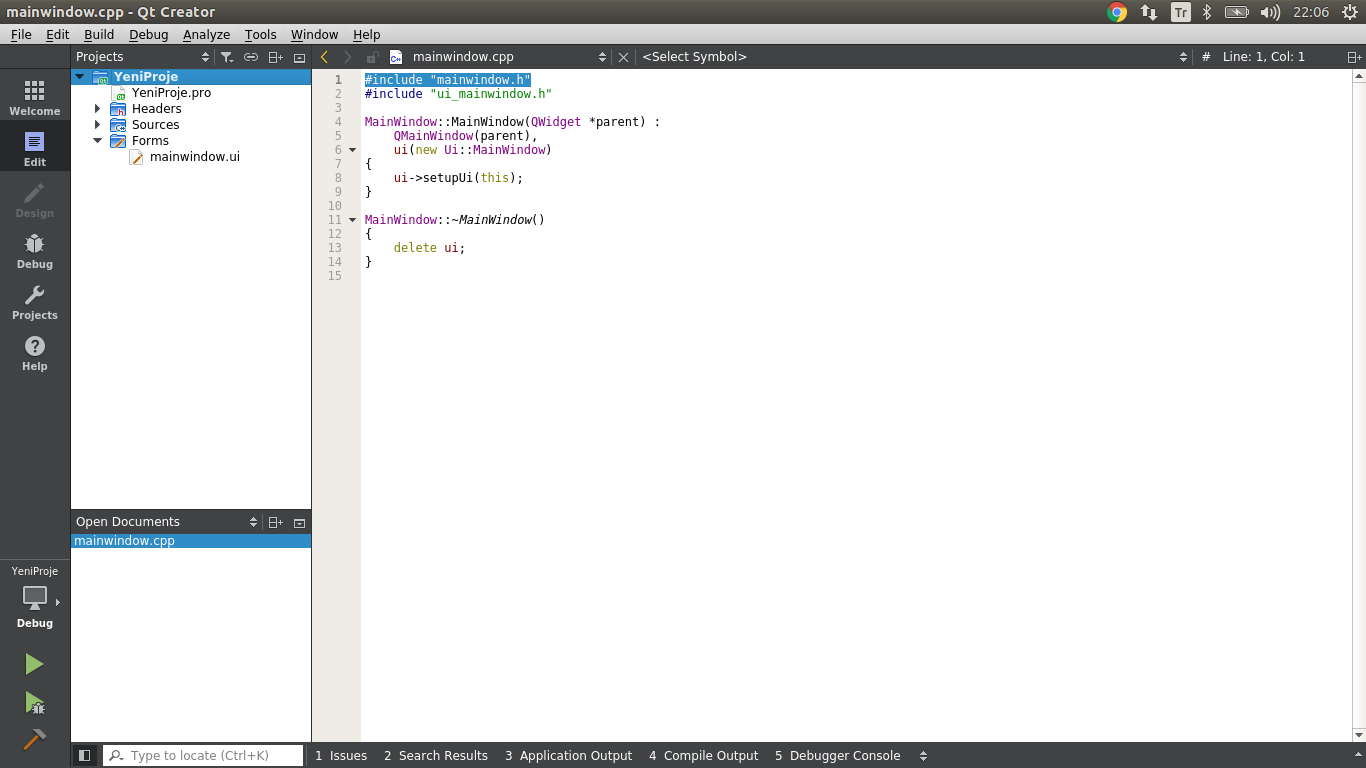1366x768 pixels.
Task: Toggle the left sidebar visibility
Action: (85, 756)
